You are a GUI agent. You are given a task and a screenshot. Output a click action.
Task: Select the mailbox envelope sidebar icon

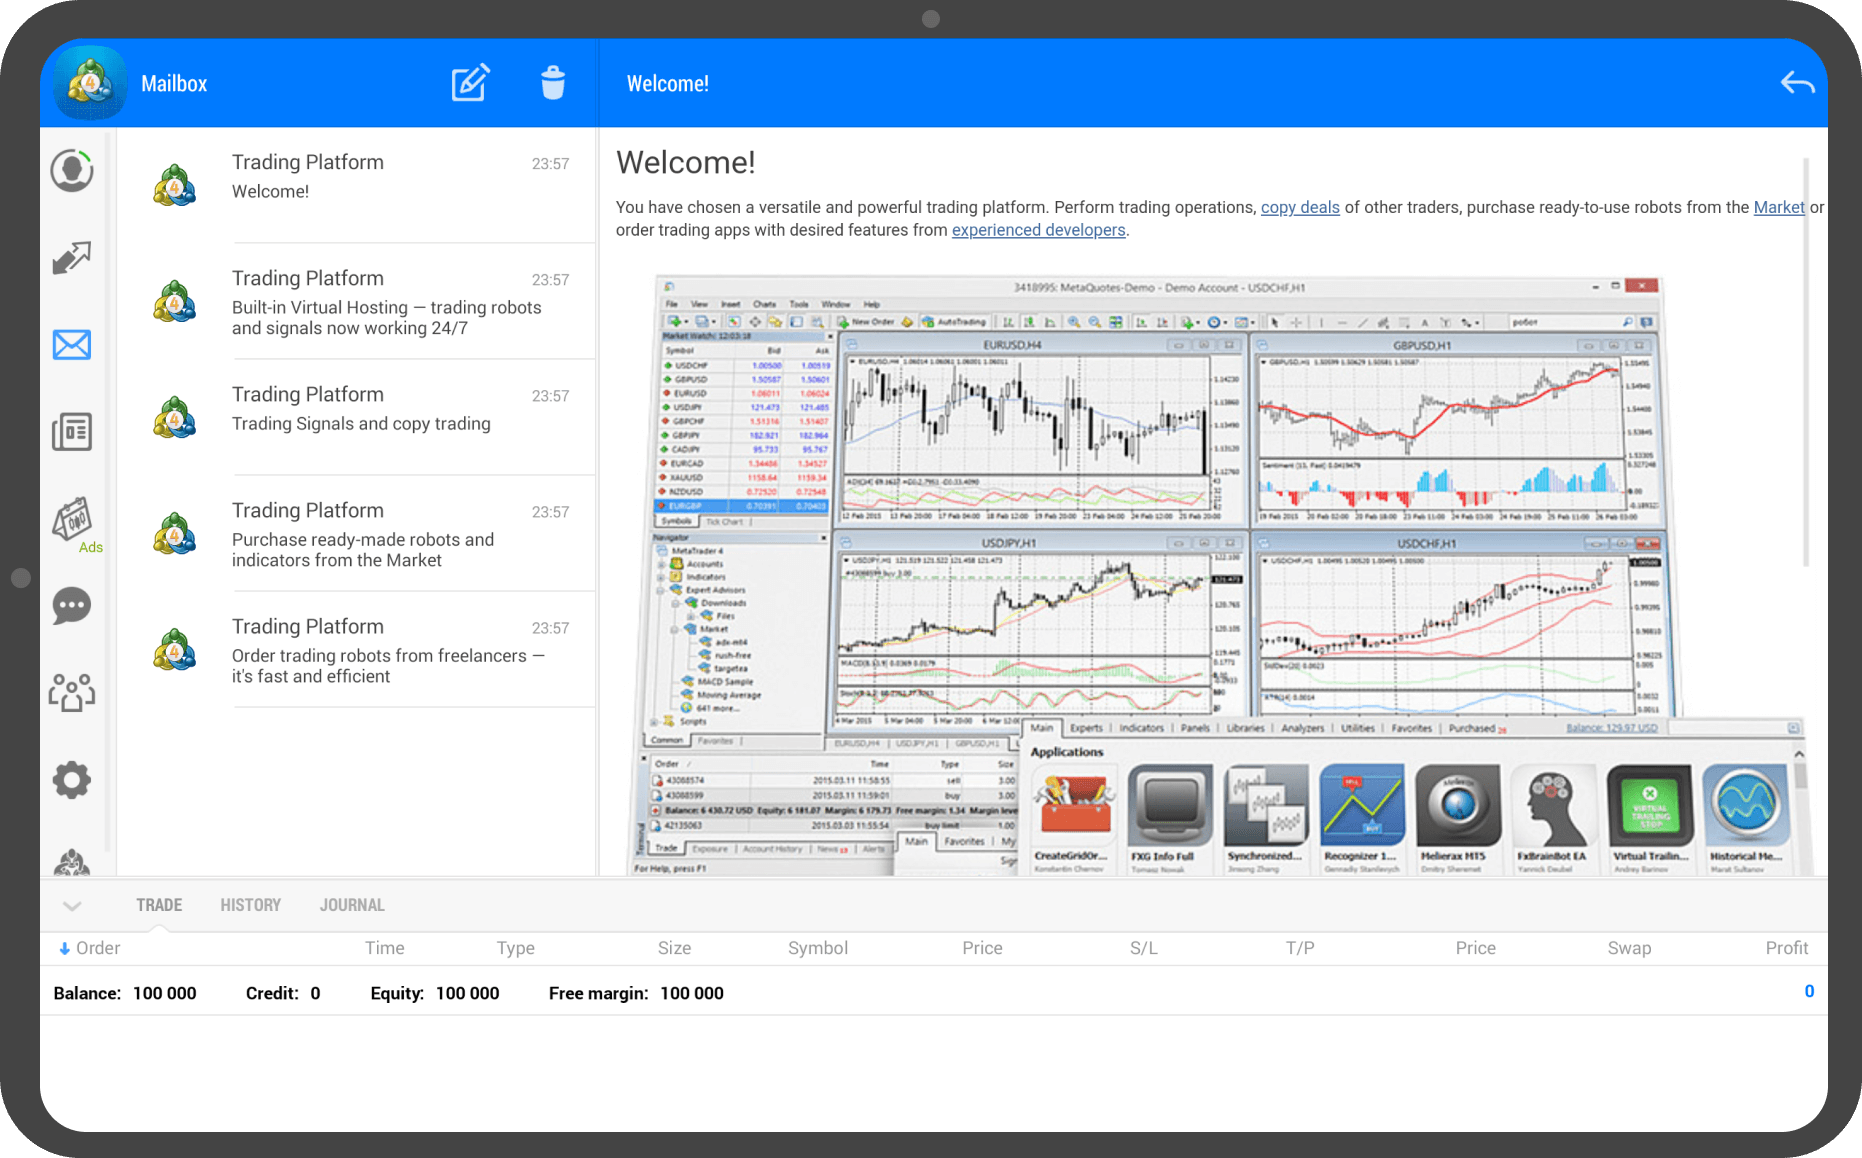click(x=72, y=345)
